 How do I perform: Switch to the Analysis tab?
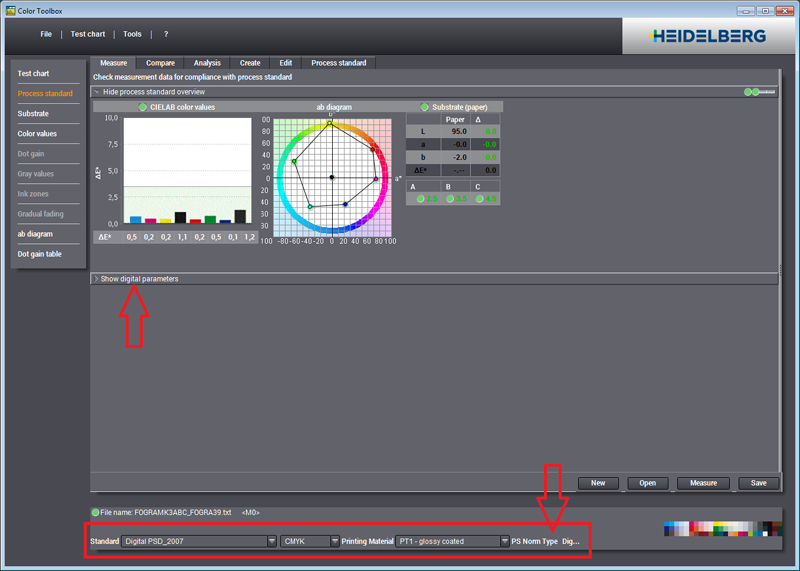tap(207, 63)
